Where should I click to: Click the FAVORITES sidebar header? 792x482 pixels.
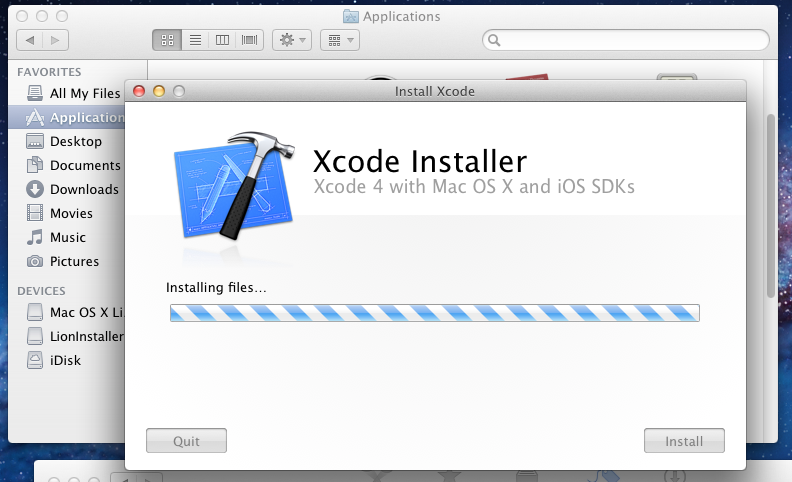[x=49, y=72]
